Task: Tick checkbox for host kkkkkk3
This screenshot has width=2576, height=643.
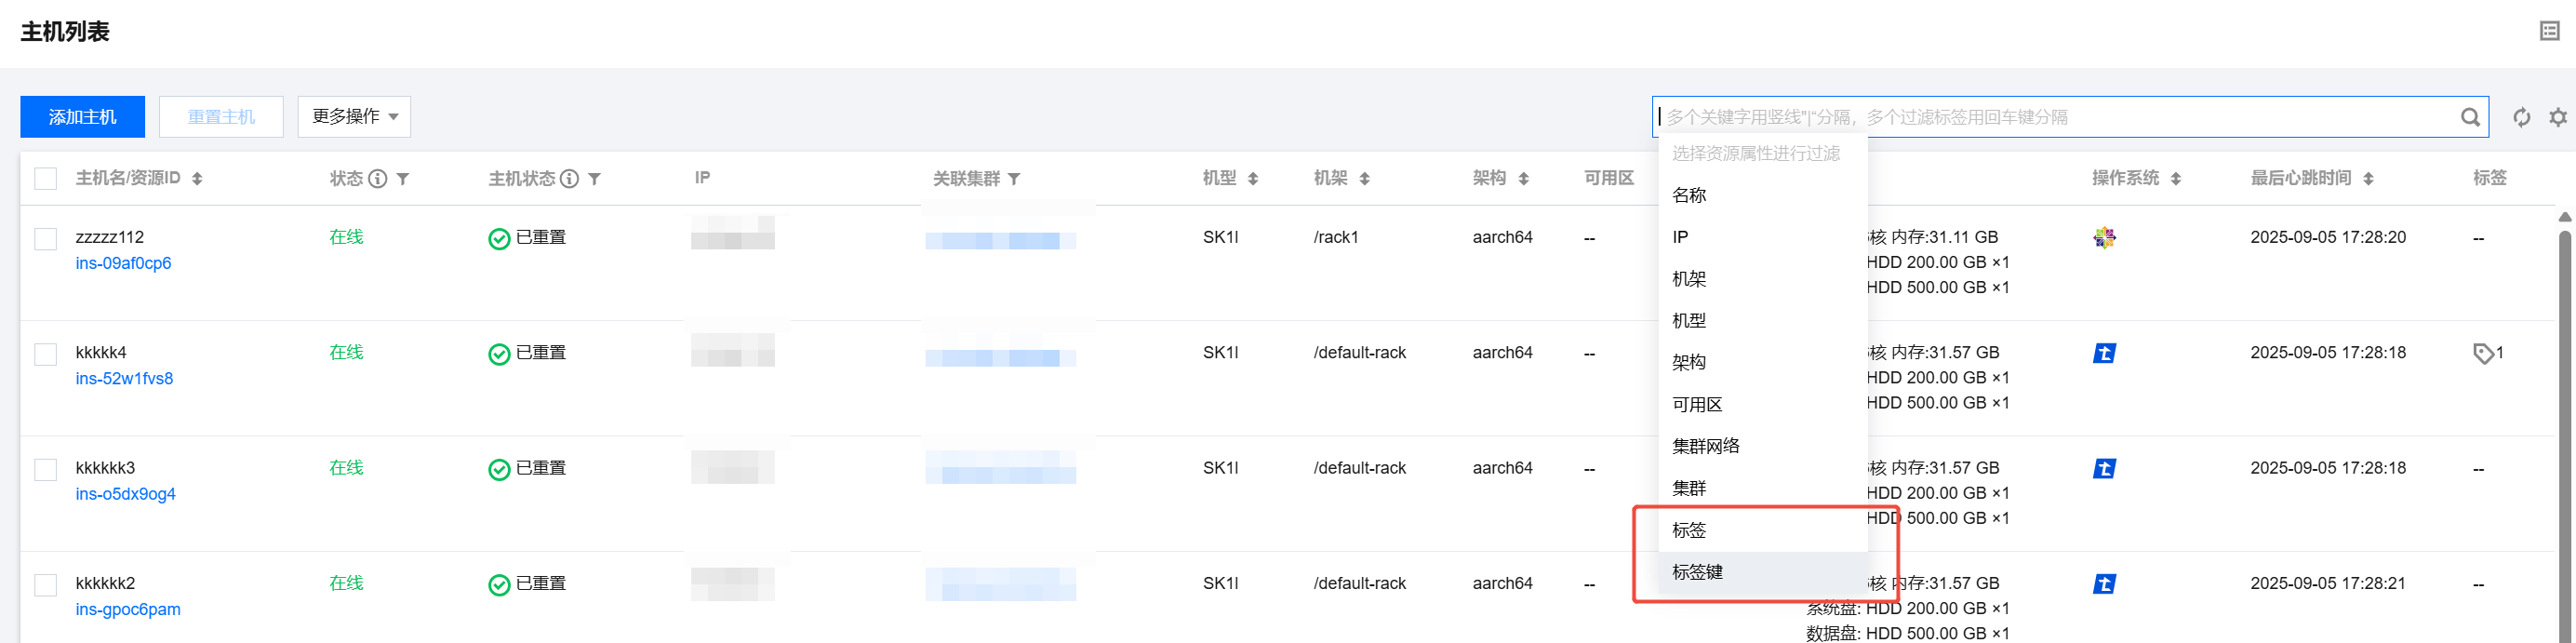Action: pos(46,469)
